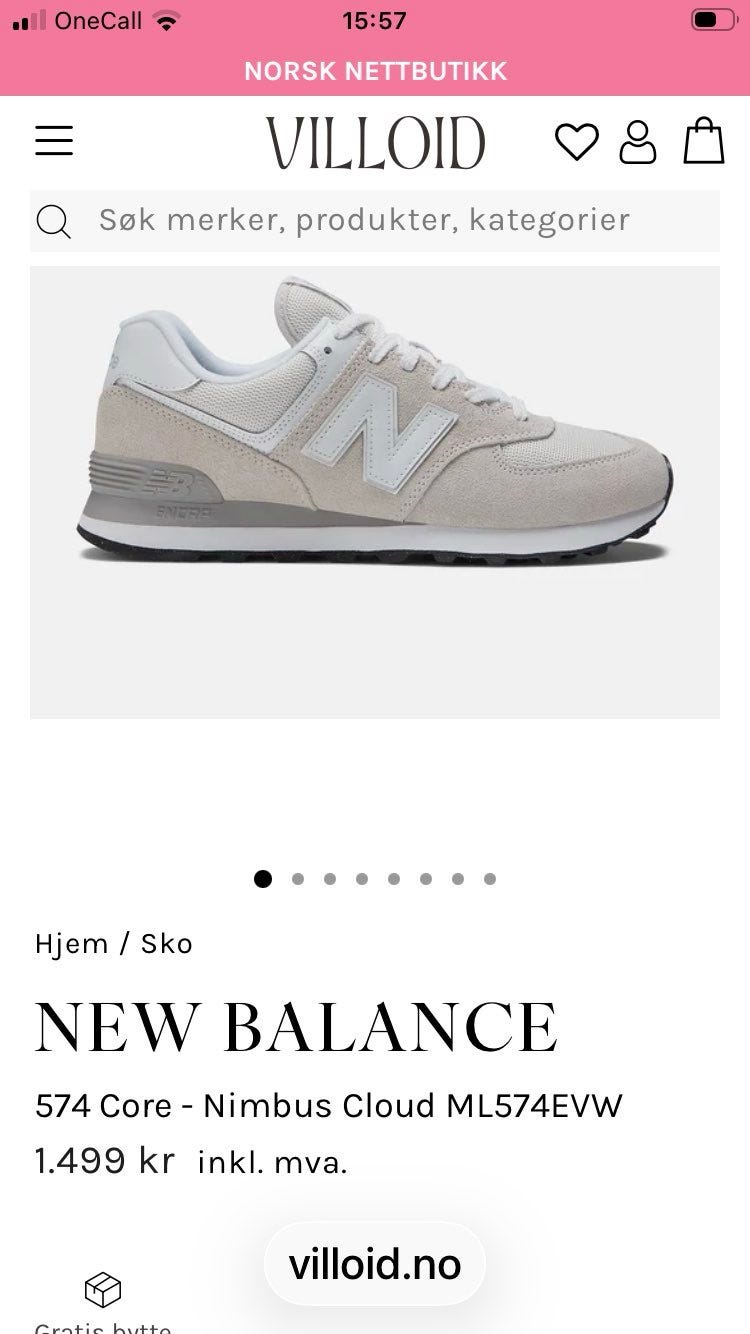Select the last image carousel dot
Viewport: 750px width, 1334px height.
click(490, 879)
